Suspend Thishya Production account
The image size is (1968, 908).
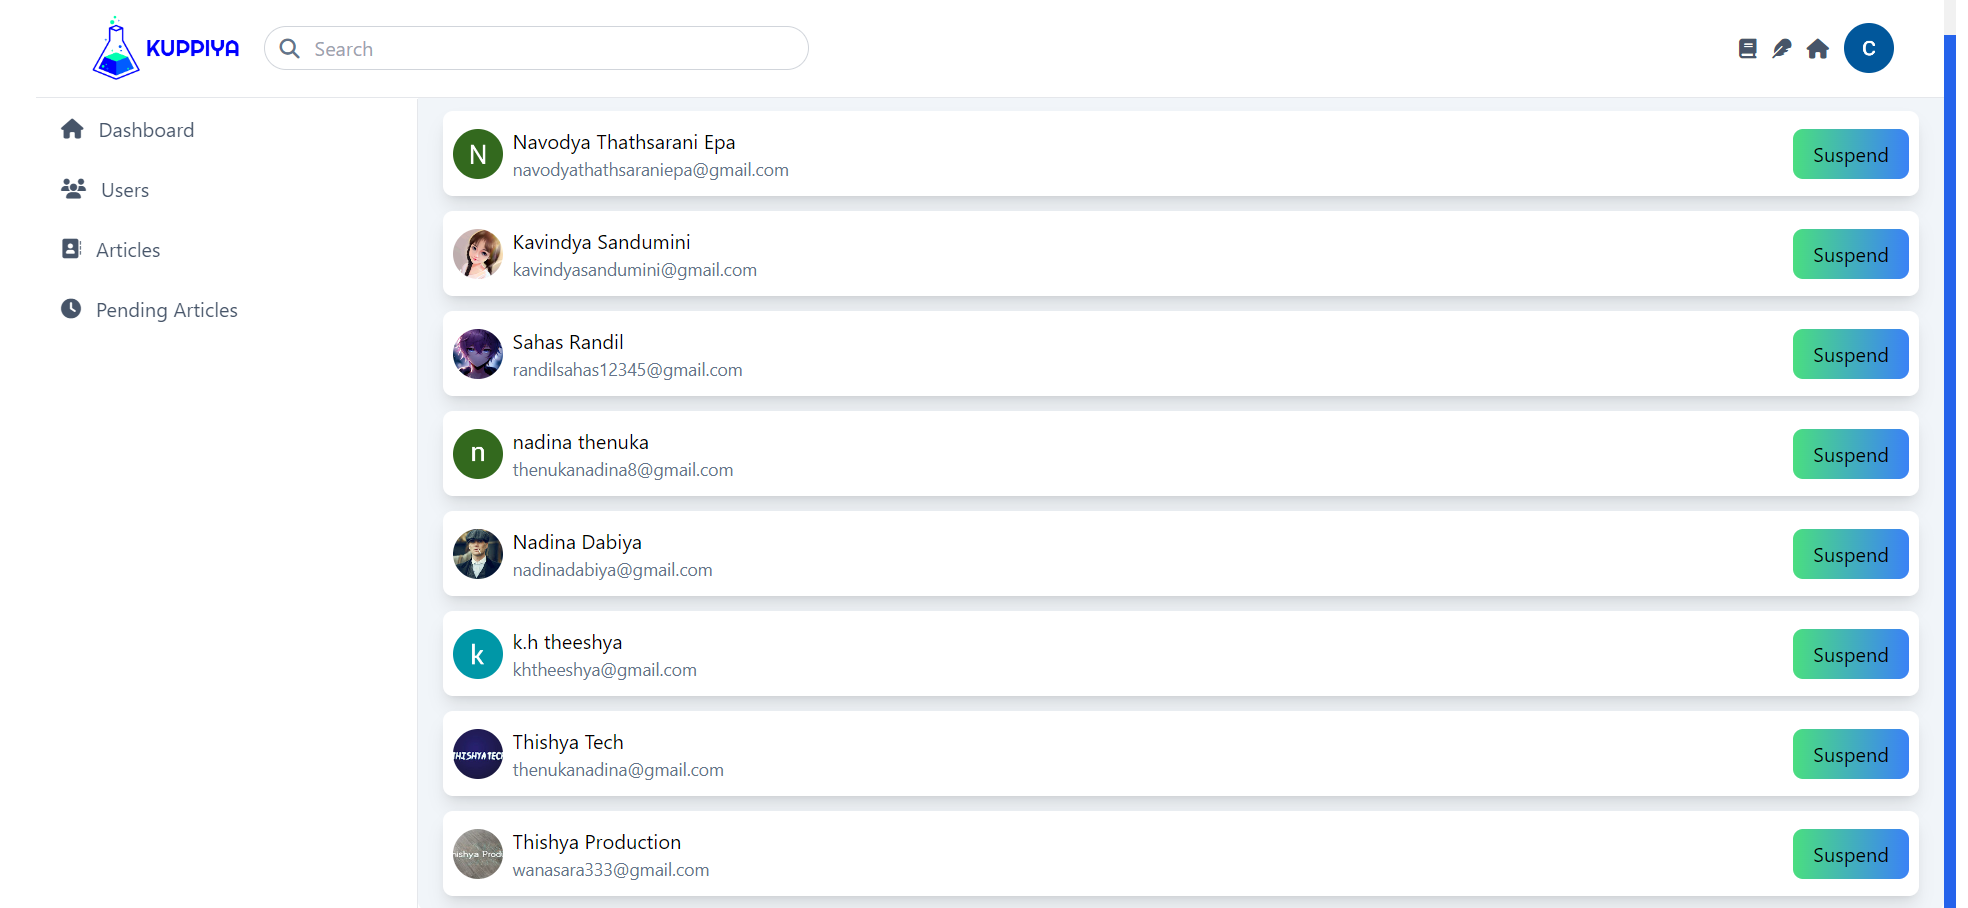[1850, 855]
